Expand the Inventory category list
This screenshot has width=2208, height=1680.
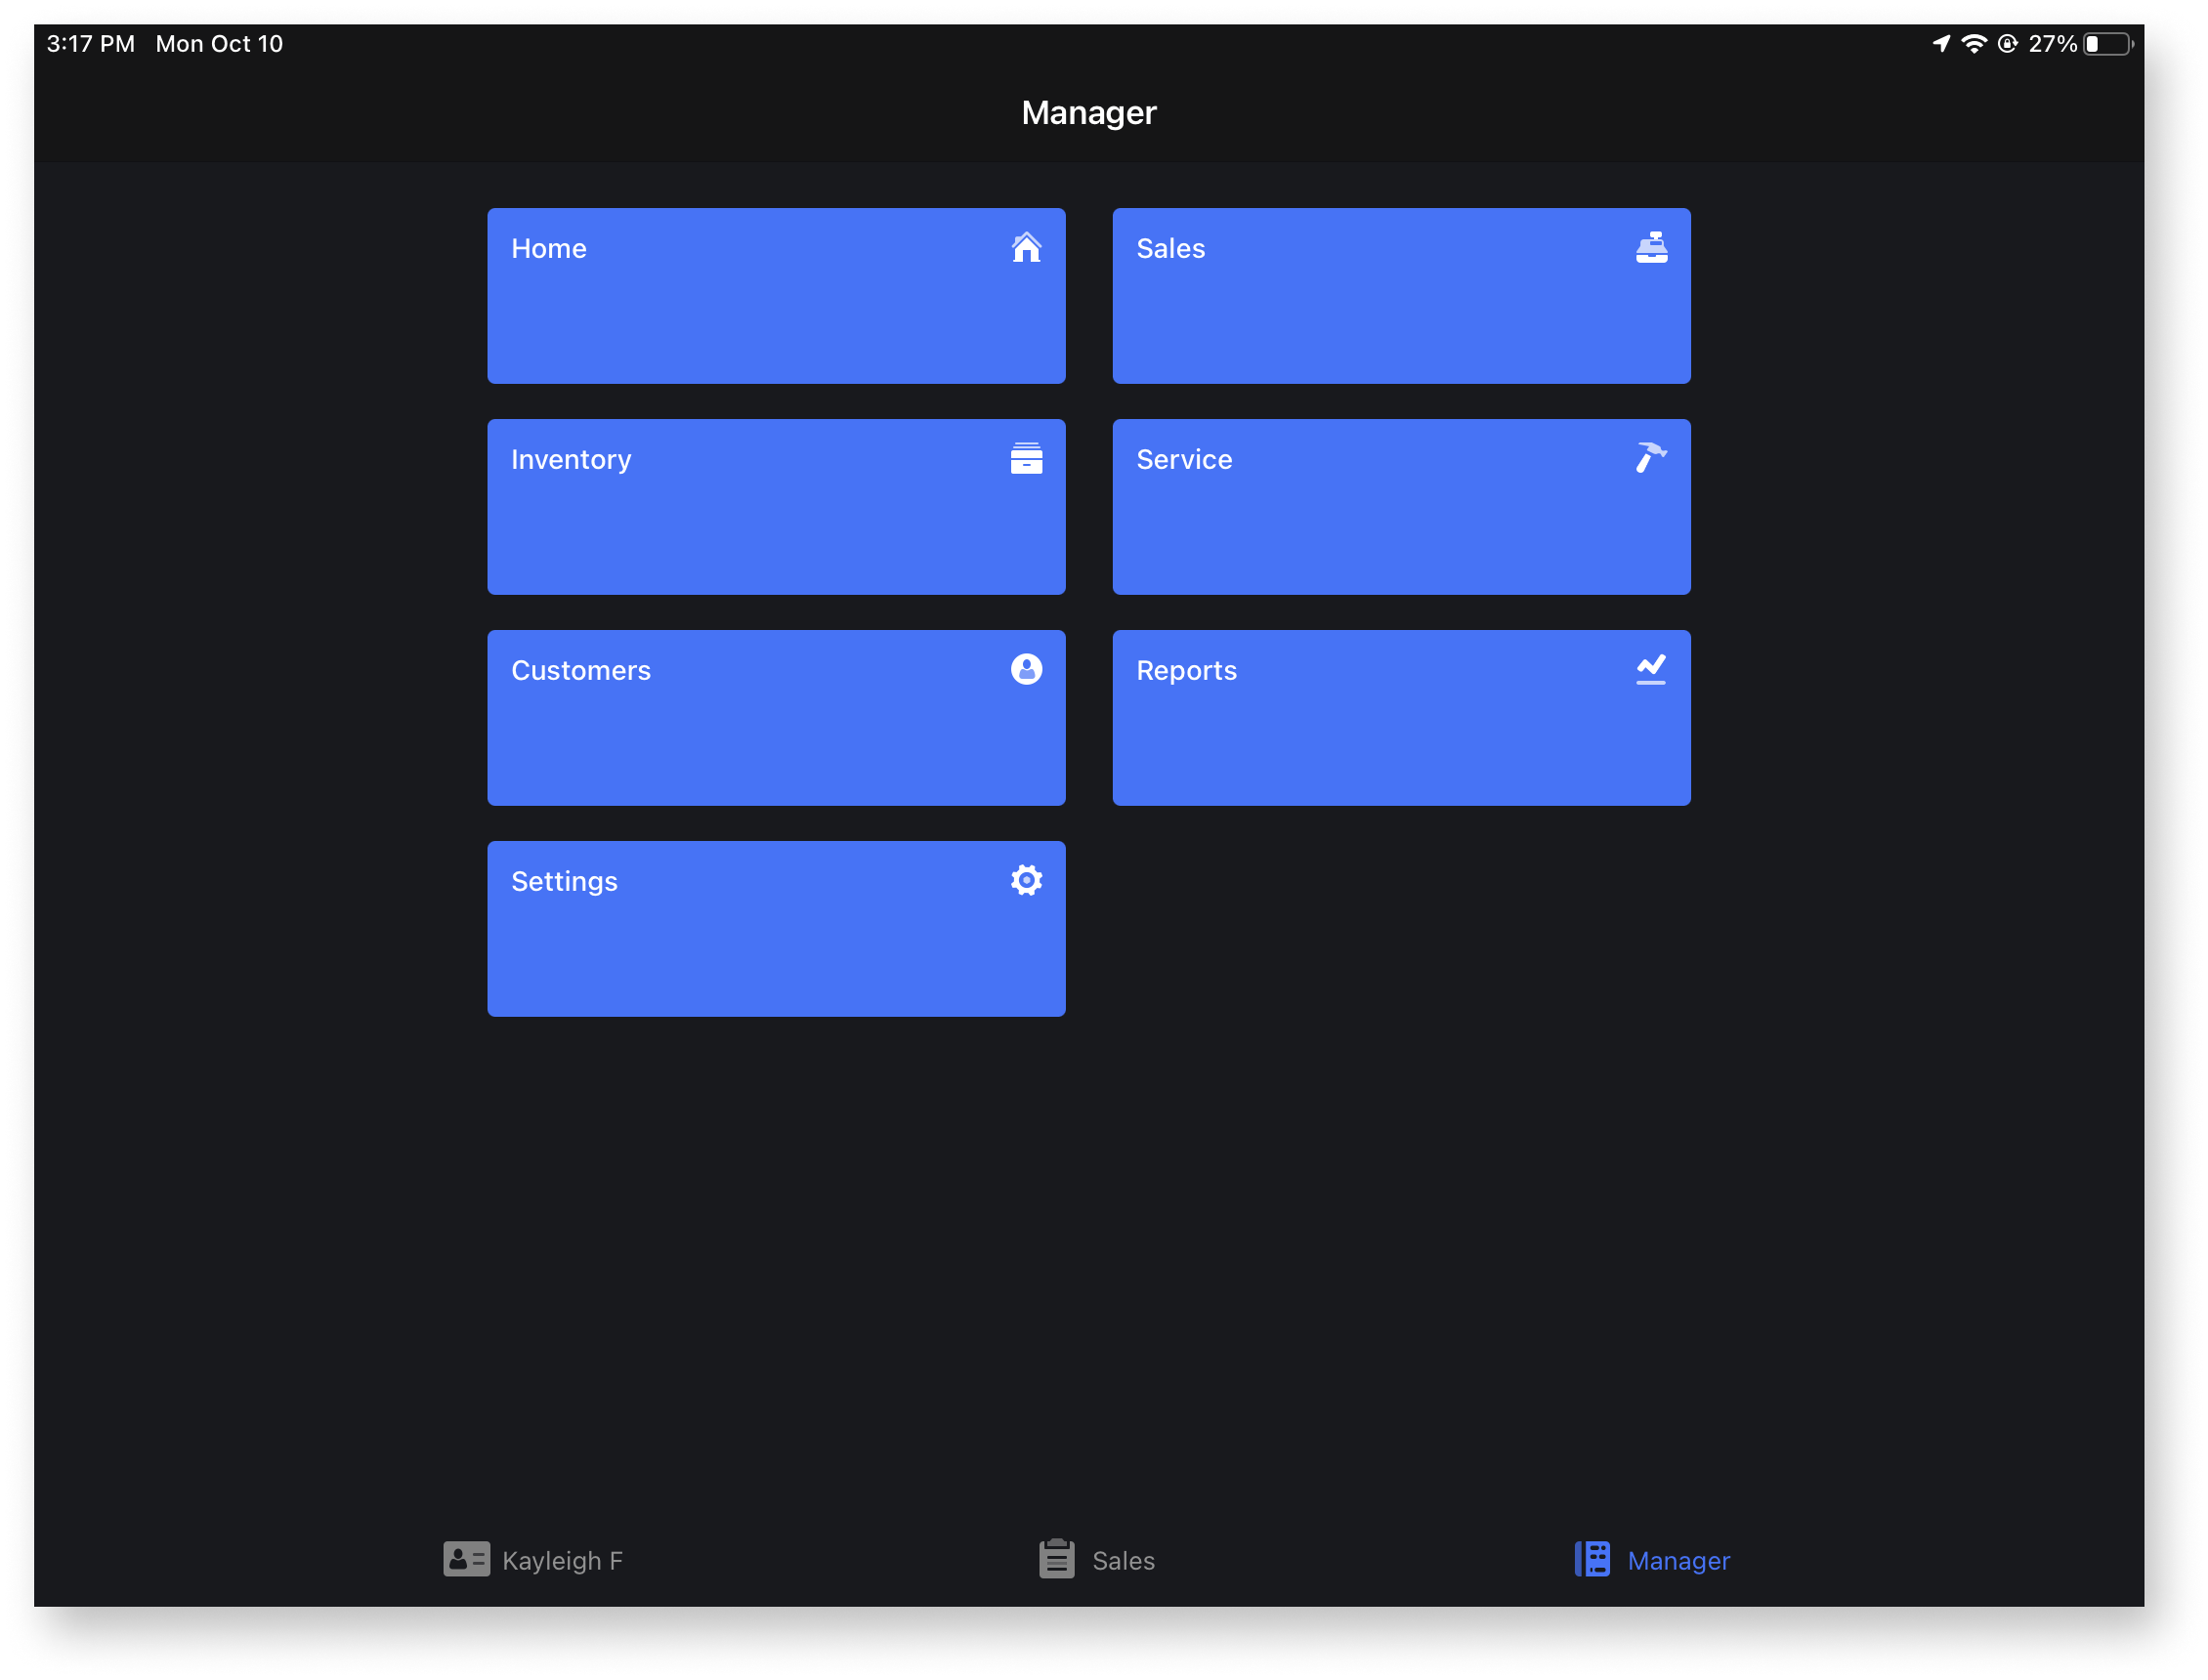pos(777,507)
